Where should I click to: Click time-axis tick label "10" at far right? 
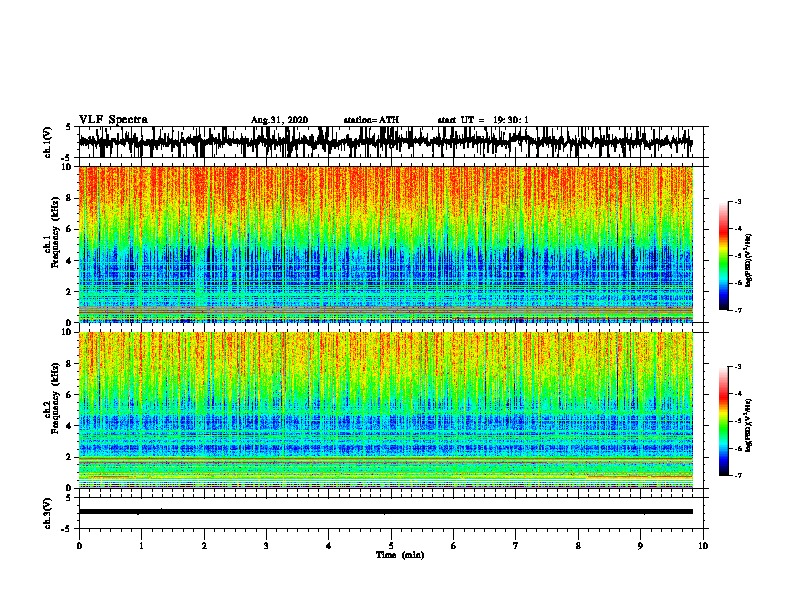[703, 546]
